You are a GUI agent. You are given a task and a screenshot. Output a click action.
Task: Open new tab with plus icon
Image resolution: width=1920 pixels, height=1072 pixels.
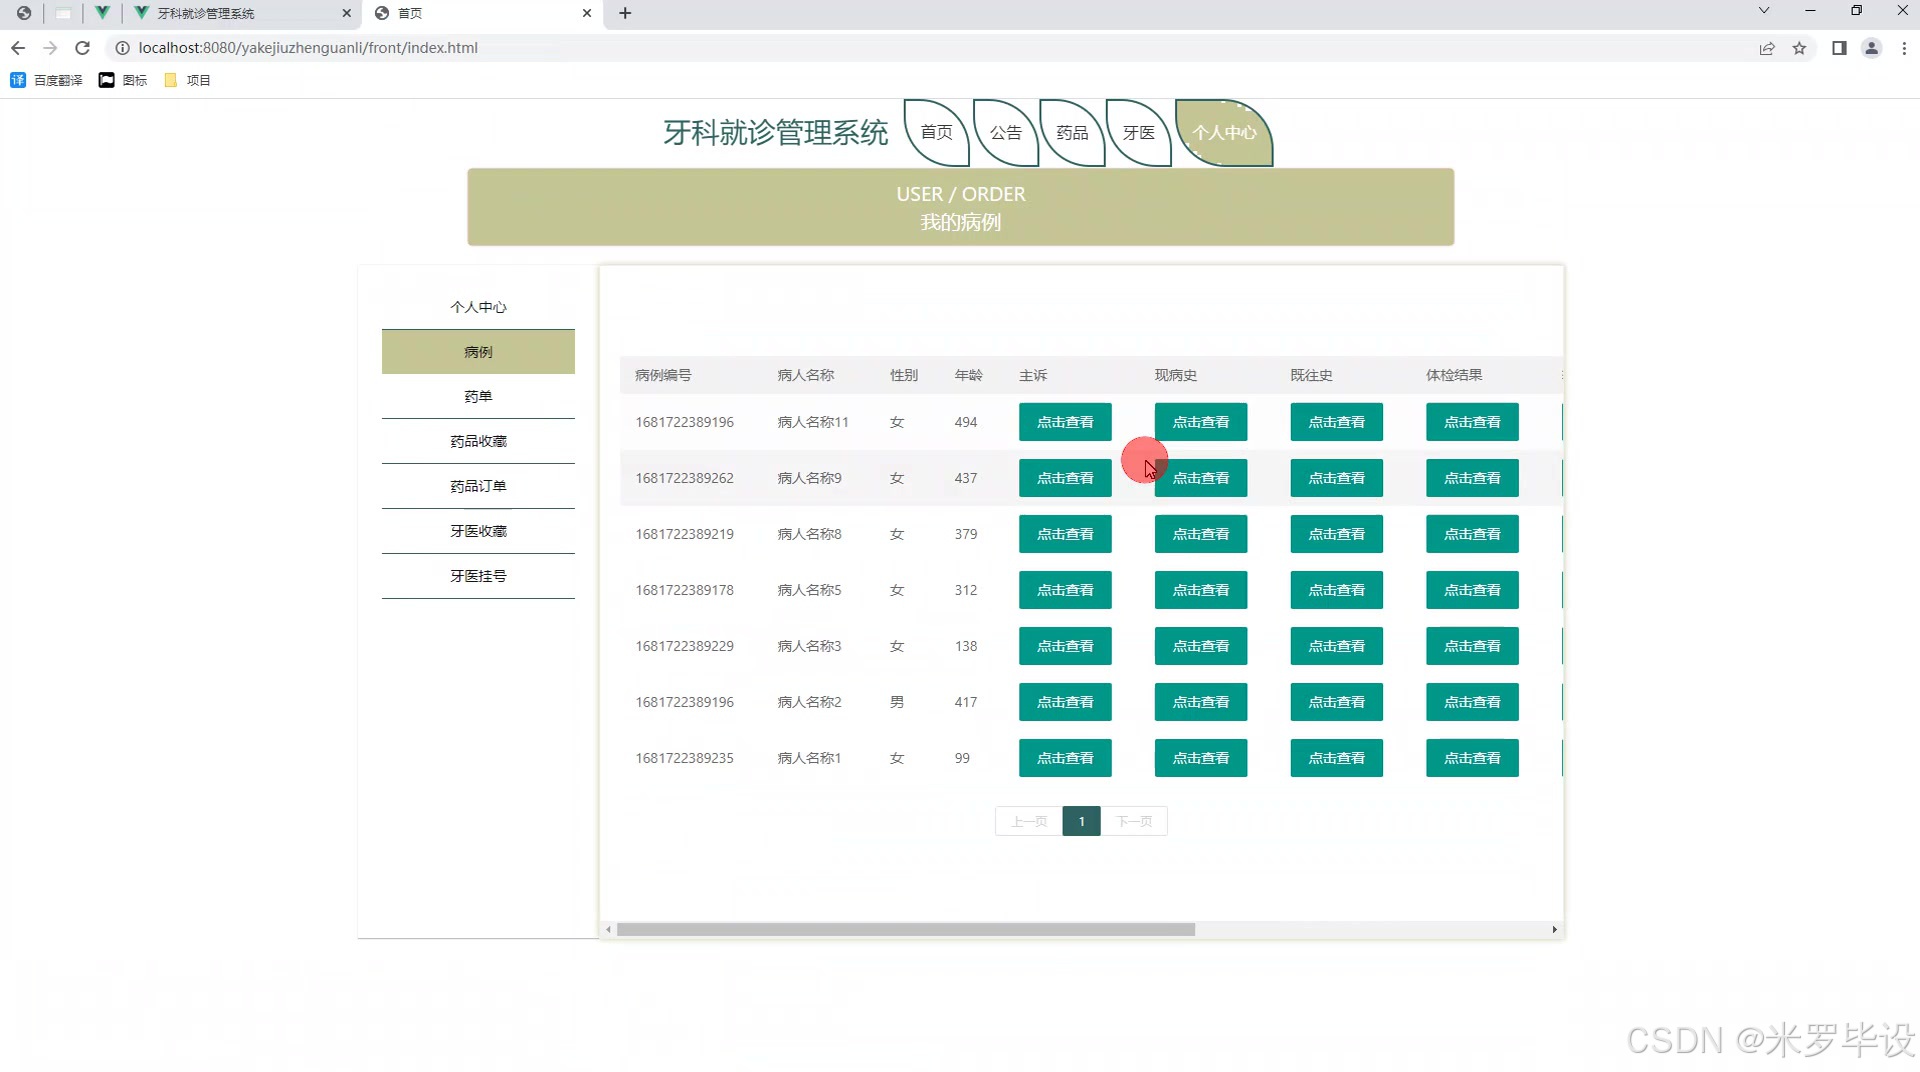(625, 13)
